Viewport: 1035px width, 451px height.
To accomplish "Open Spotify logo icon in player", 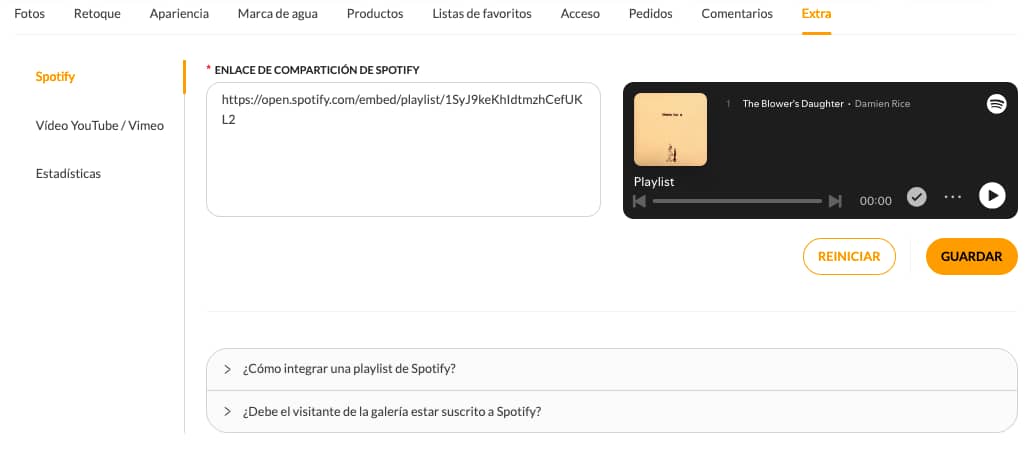I will (996, 104).
